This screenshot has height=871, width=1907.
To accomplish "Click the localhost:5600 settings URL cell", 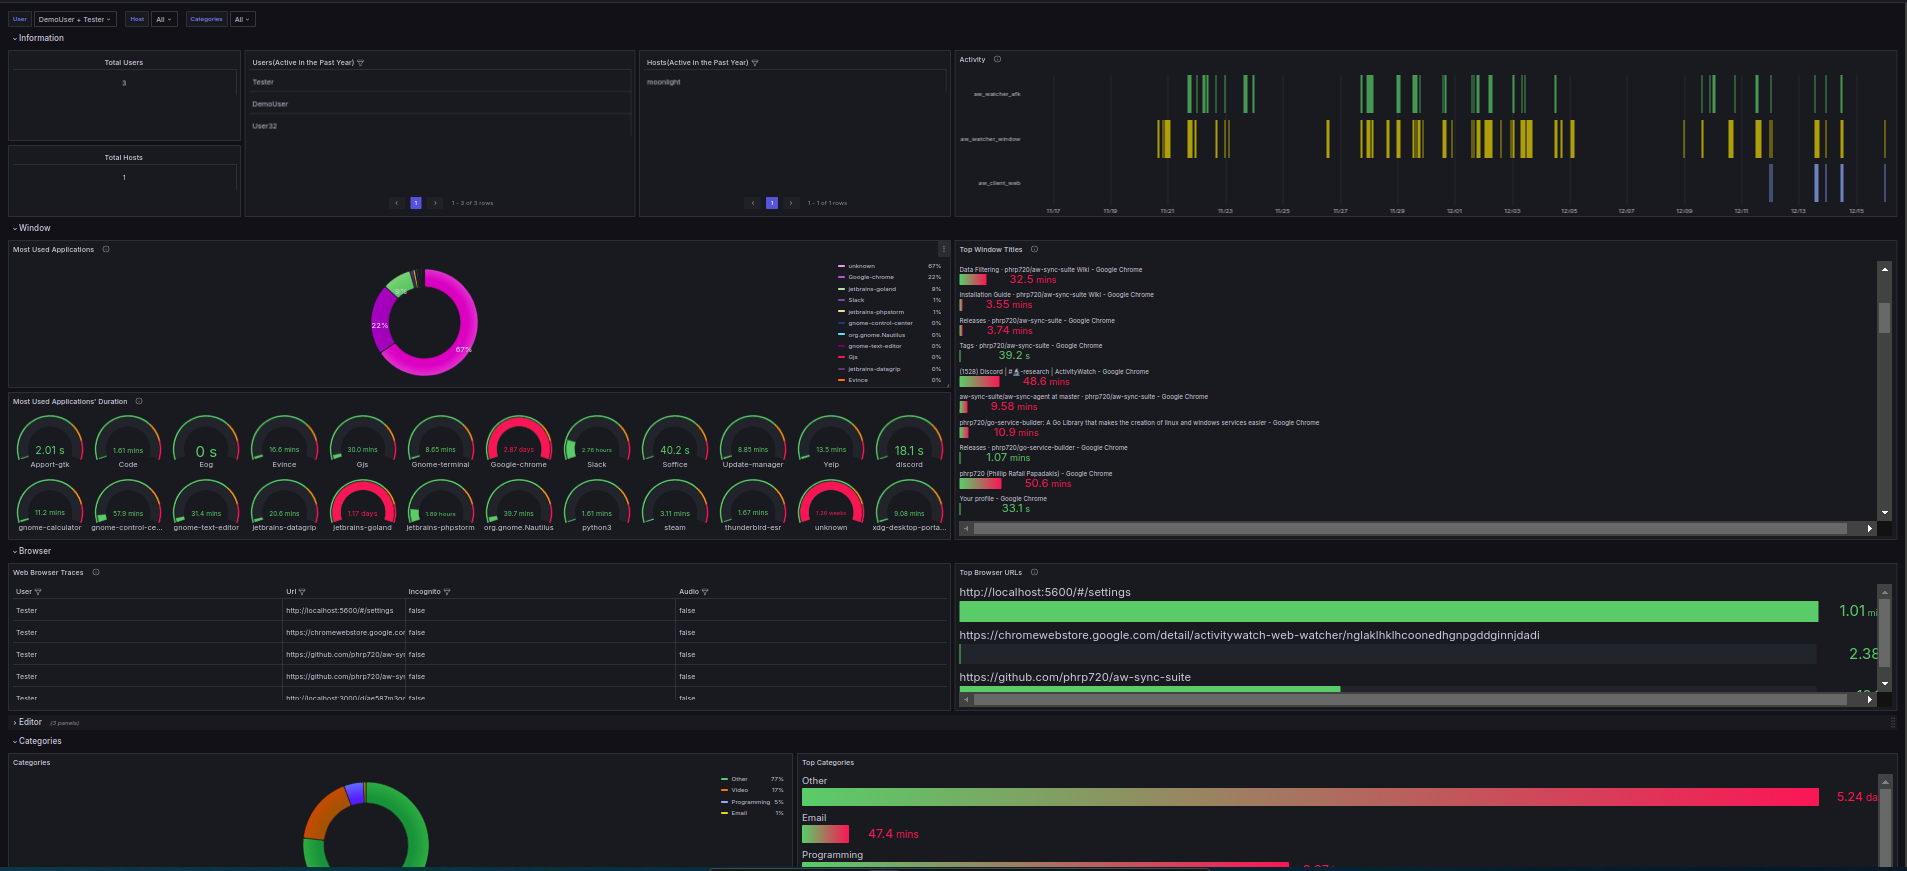I will (x=343, y=610).
